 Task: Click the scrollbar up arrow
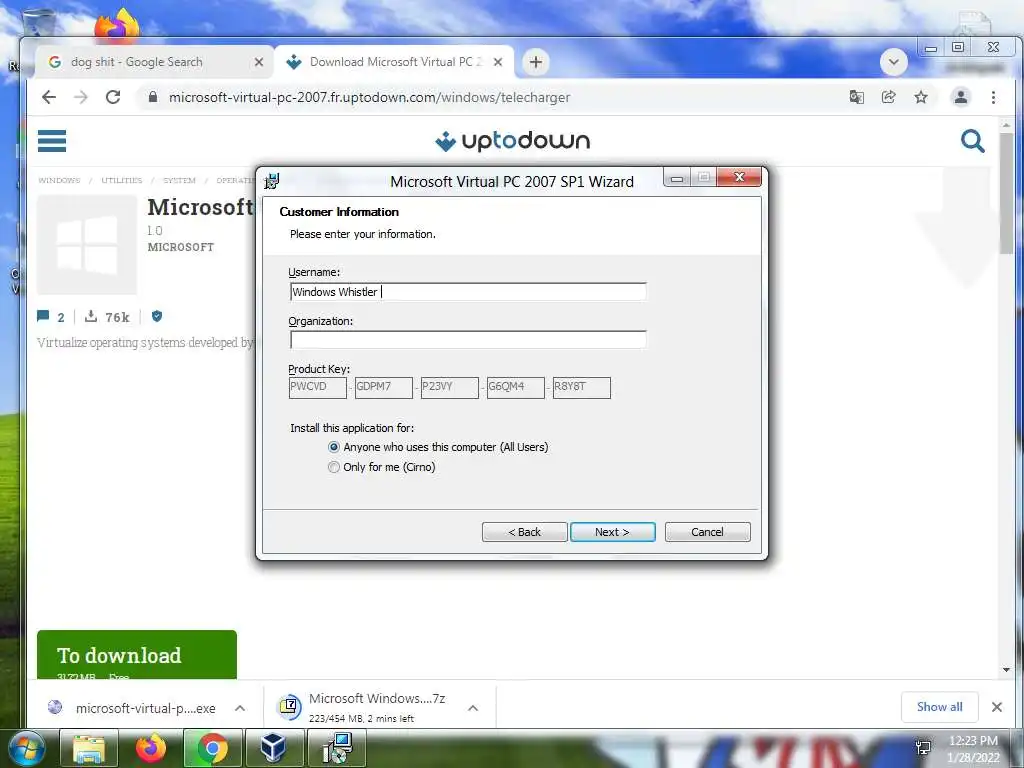pos(1006,125)
